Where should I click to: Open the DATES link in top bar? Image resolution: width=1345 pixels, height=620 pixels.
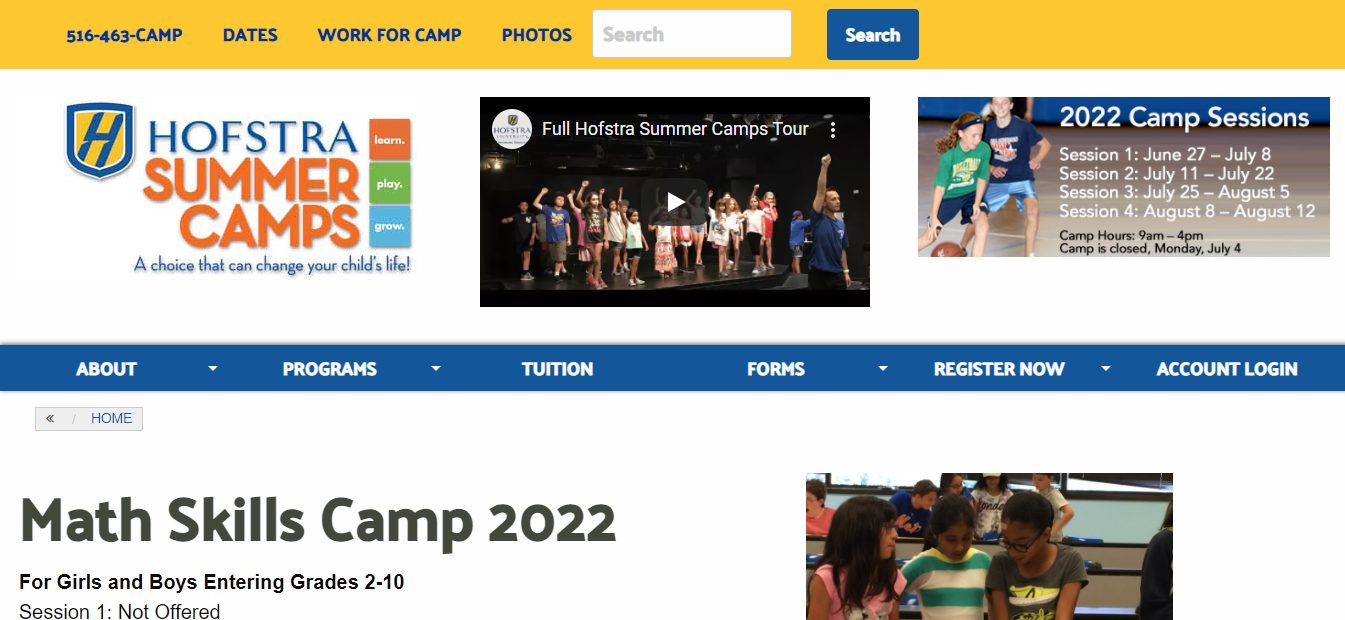pyautogui.click(x=250, y=35)
